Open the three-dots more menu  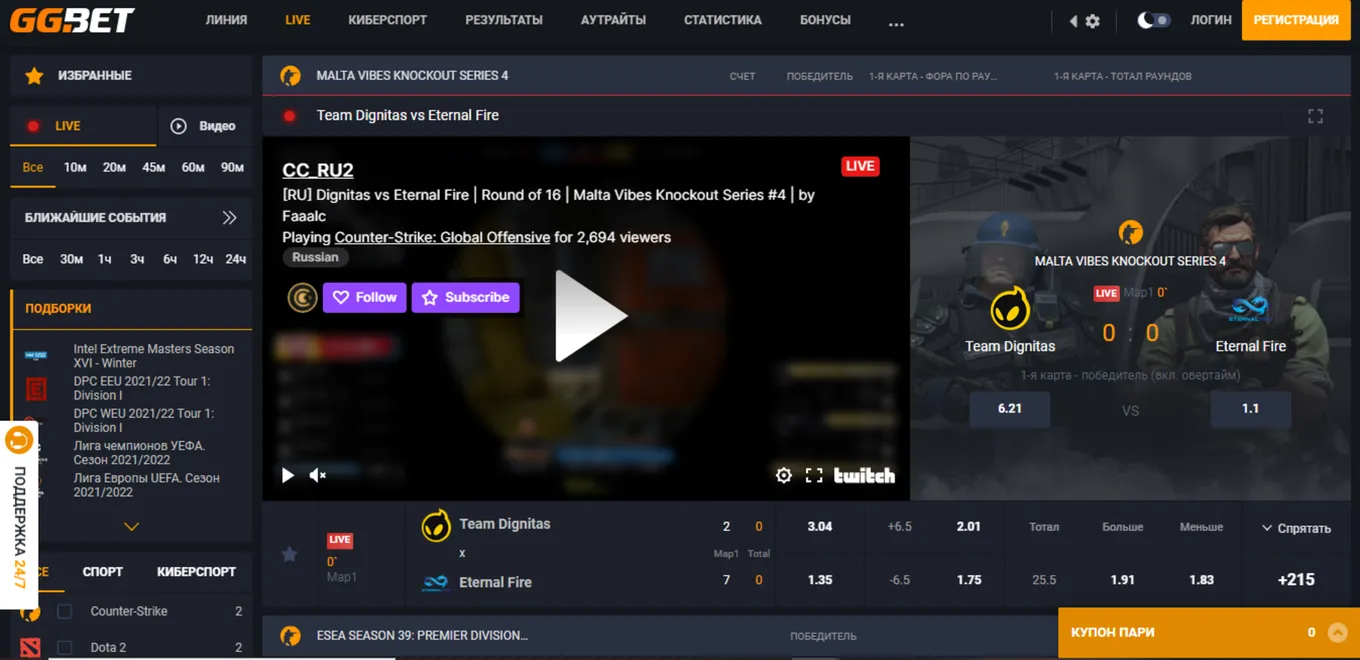tap(896, 23)
